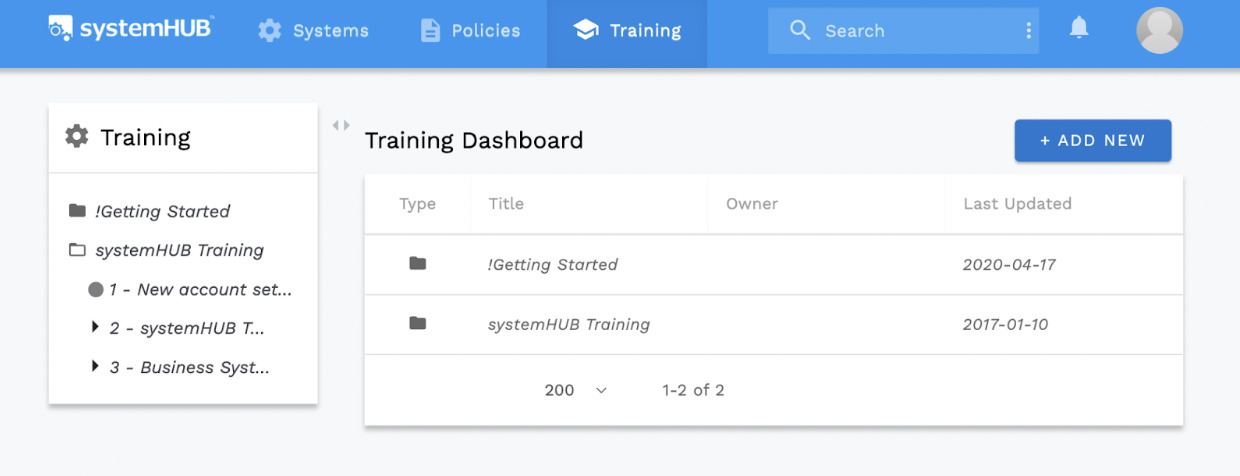Sort by Last Updated column header

click(1017, 204)
